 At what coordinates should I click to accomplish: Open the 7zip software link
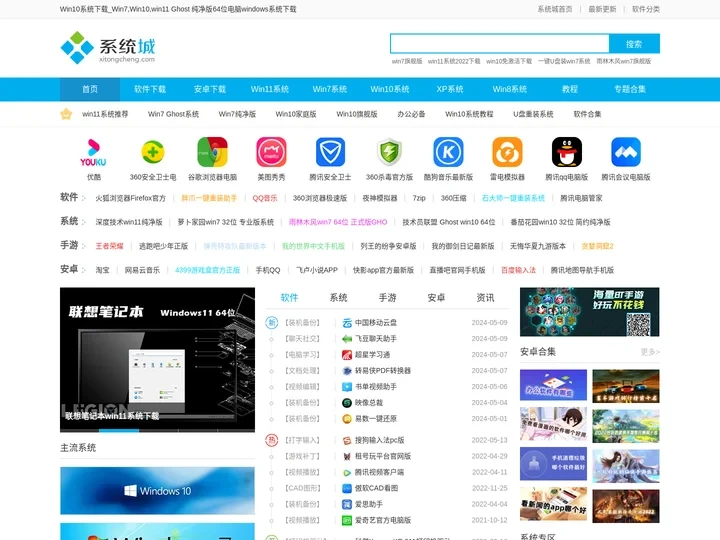(x=419, y=198)
